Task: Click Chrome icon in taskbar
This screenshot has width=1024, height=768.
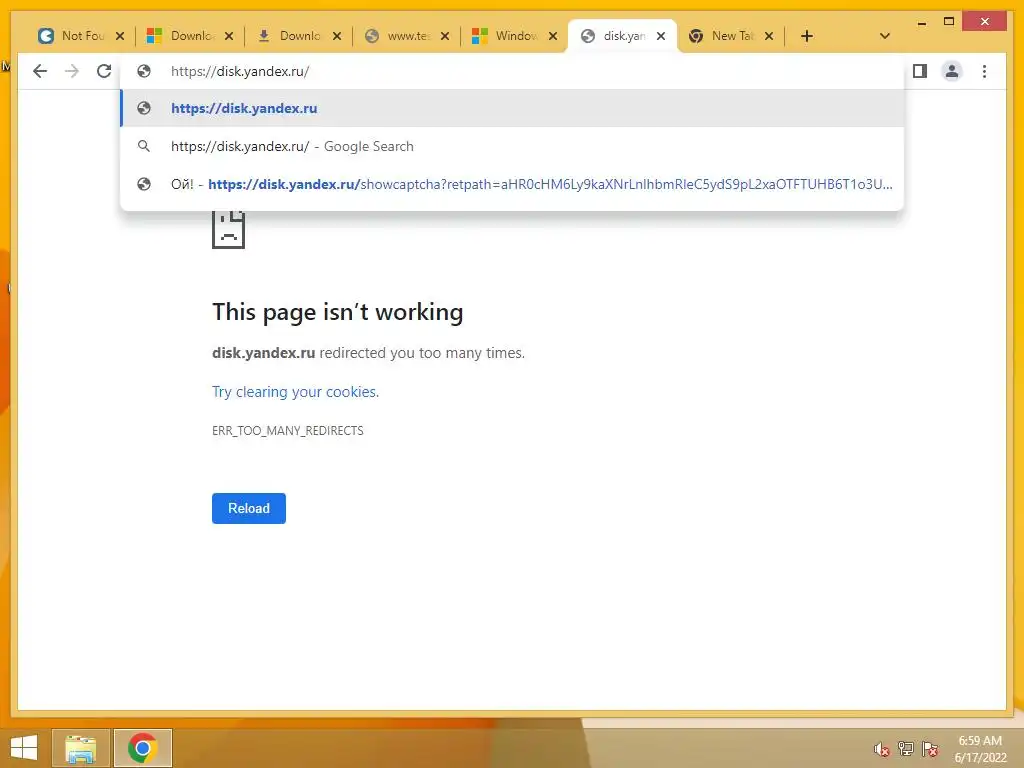Action: [x=142, y=748]
